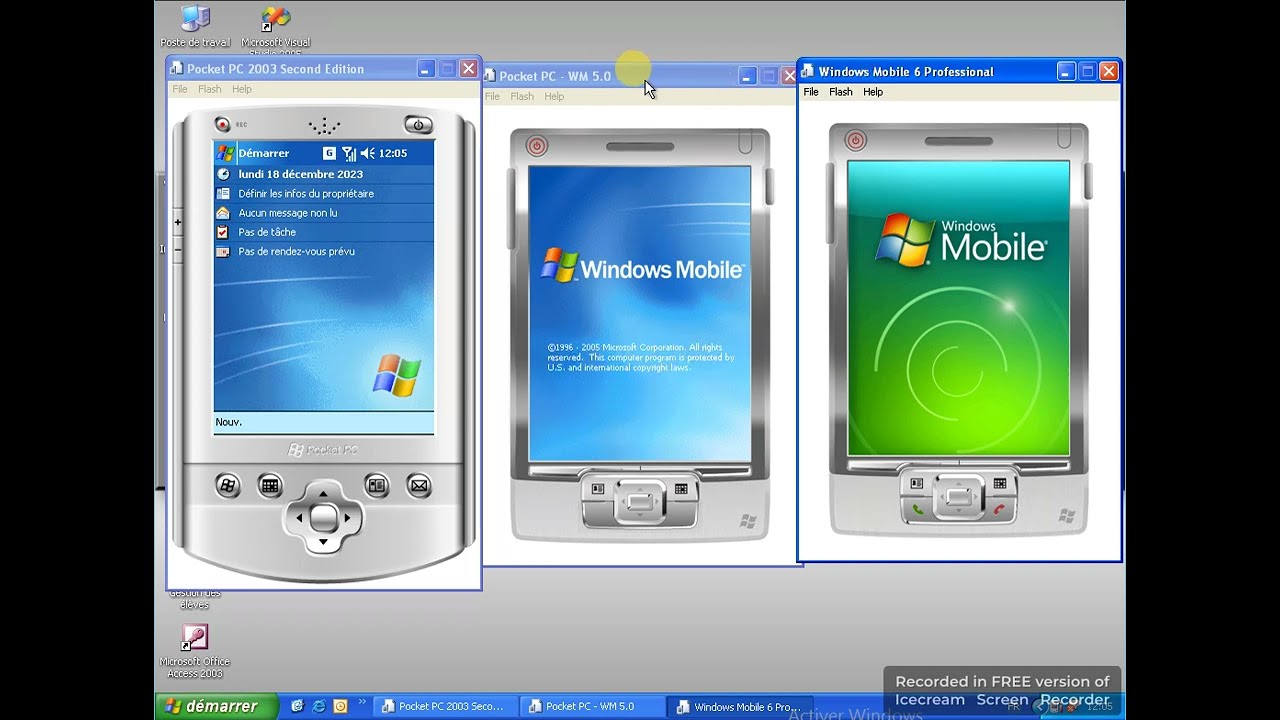Tap Nouv. on the Pocket PC bottom bar
This screenshot has height=720, width=1280.
coord(229,422)
